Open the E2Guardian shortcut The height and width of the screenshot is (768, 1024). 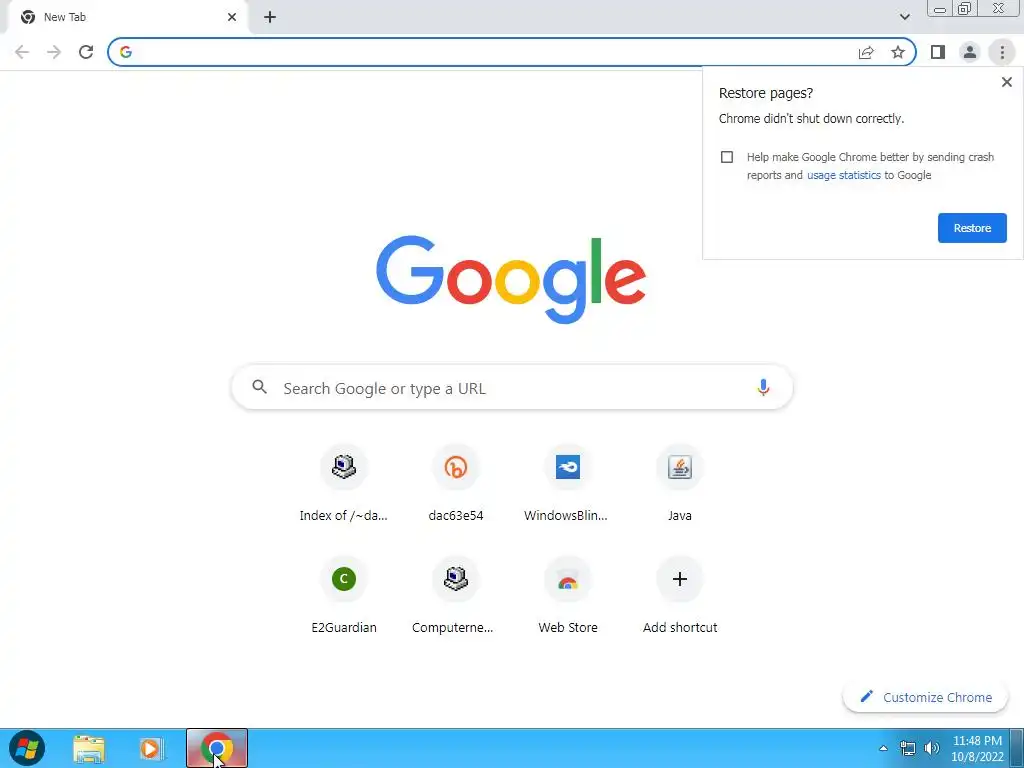[344, 596]
